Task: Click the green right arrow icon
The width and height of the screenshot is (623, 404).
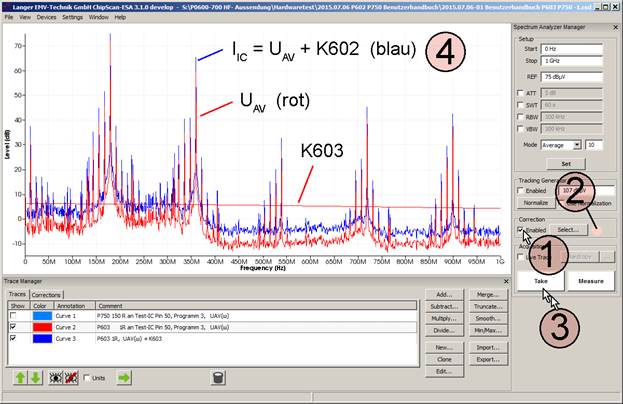Action: (x=124, y=378)
